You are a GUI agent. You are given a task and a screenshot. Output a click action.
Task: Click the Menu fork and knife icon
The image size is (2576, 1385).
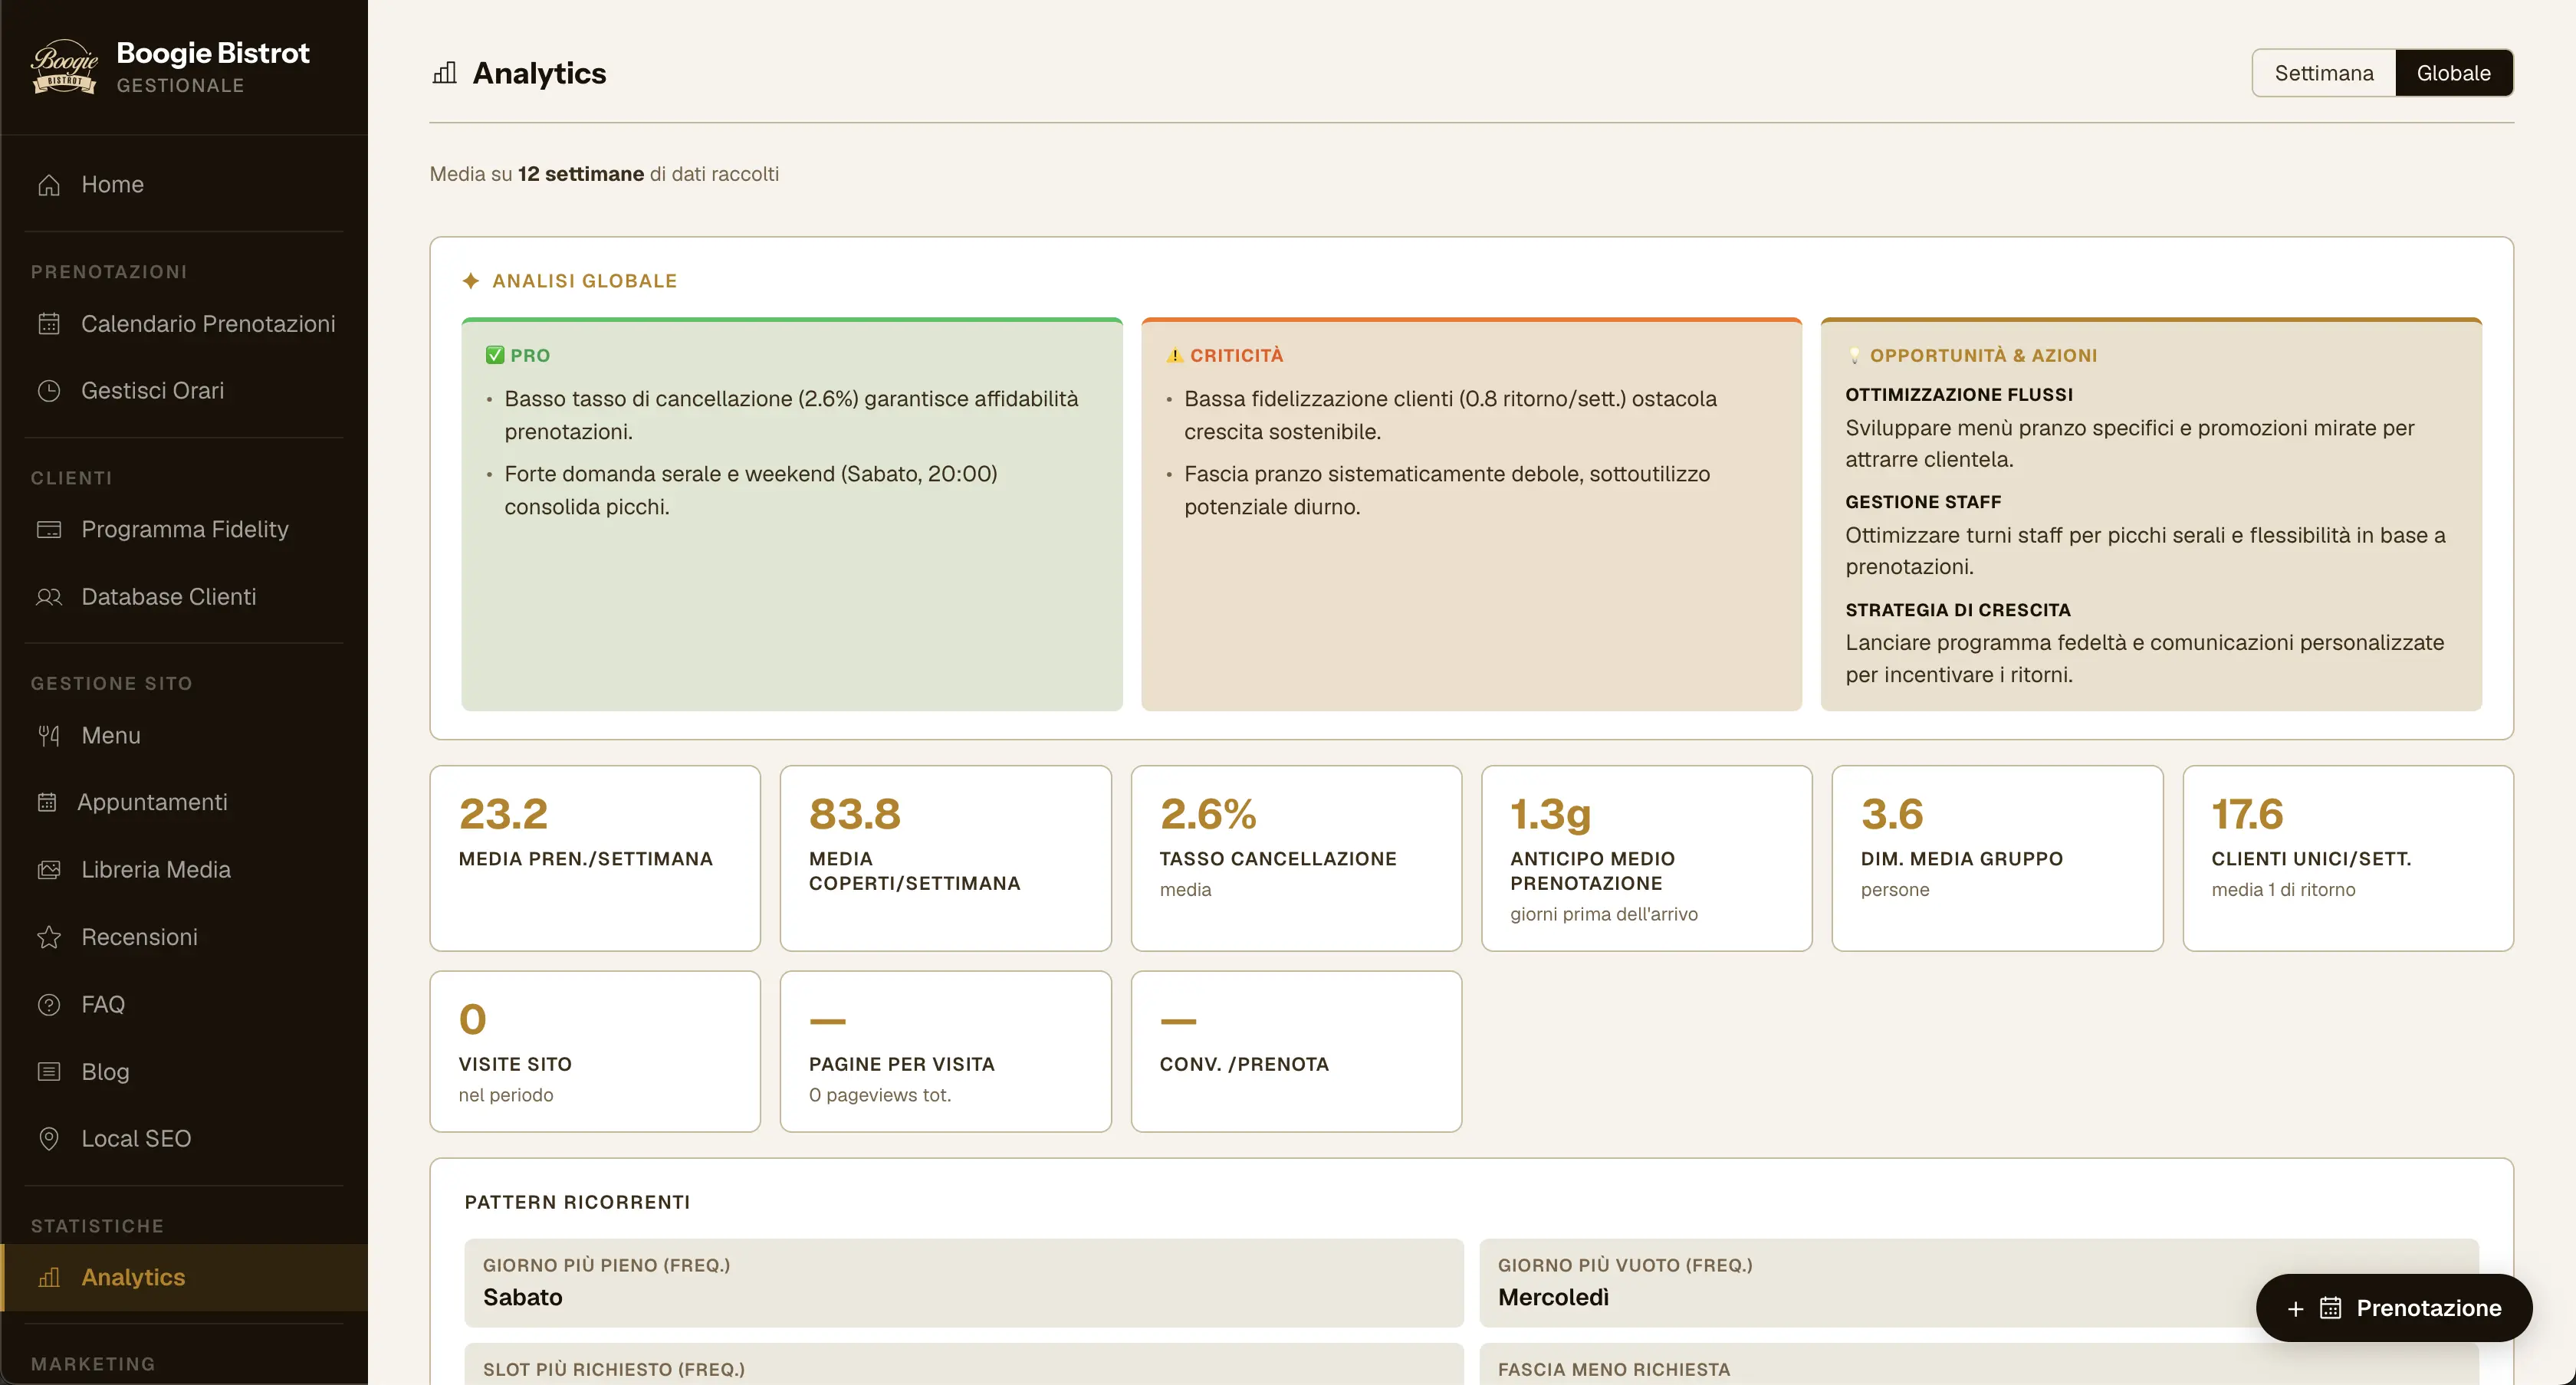[x=49, y=736]
